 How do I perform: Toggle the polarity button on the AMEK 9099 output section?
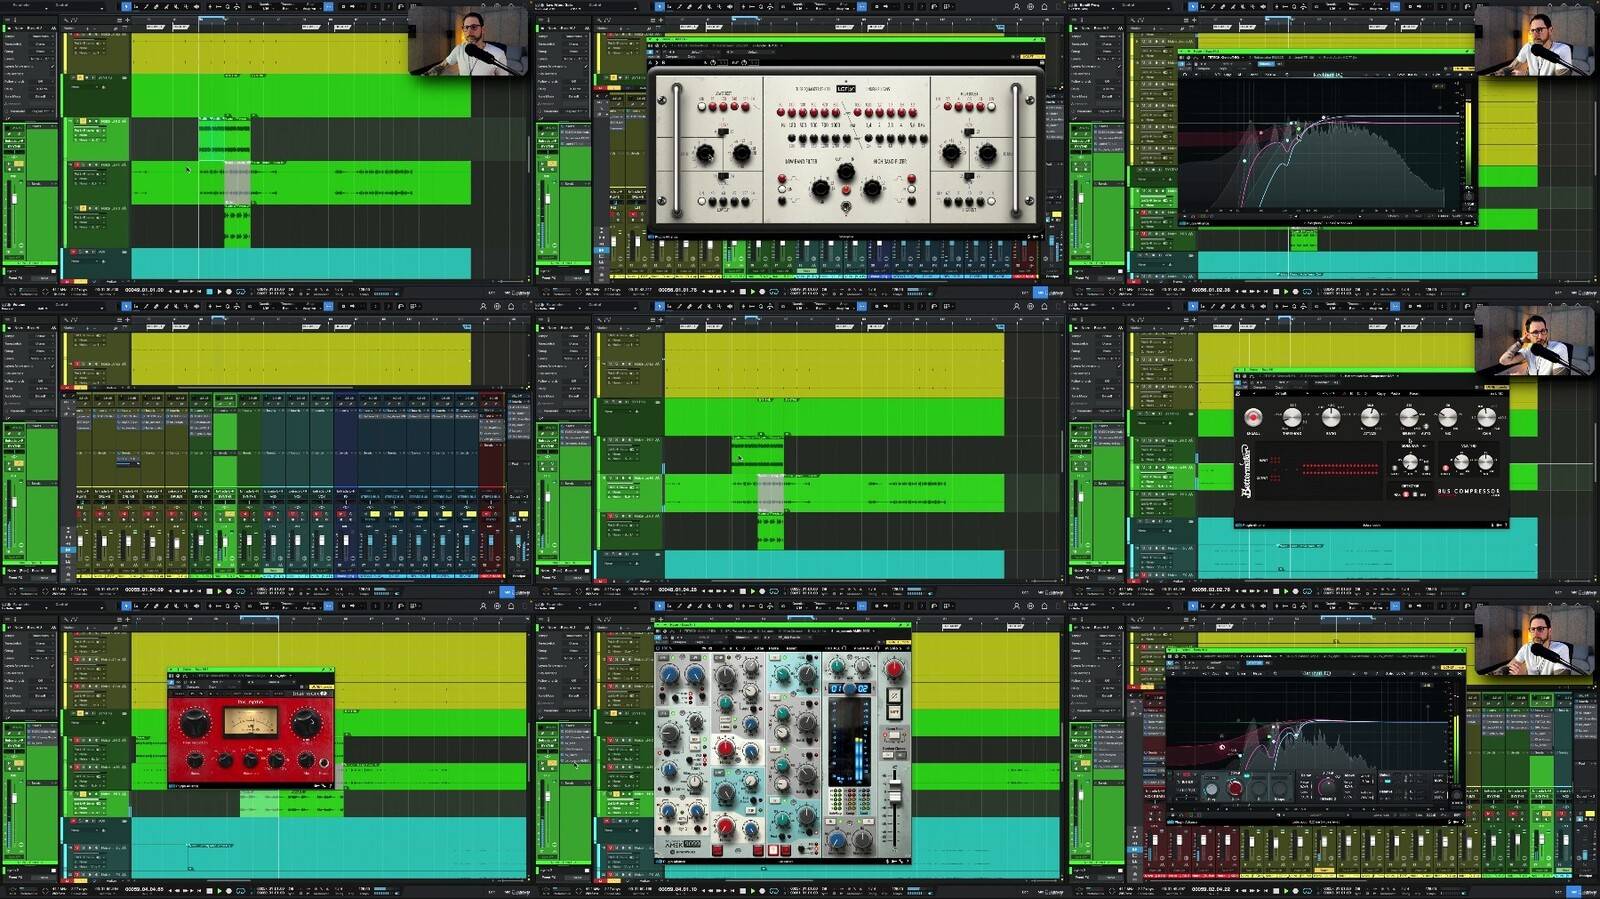tap(894, 696)
